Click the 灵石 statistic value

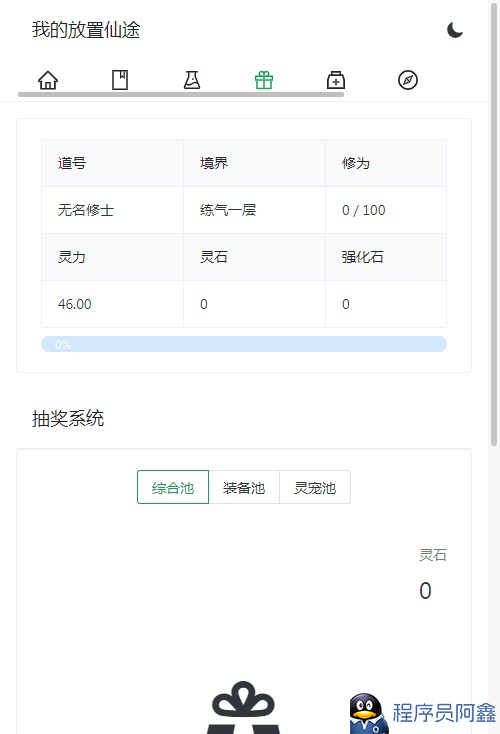pos(425,591)
